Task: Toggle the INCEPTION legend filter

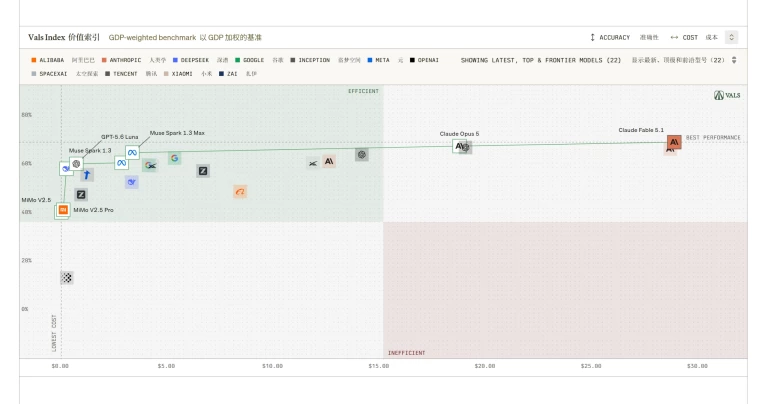Action: [x=310, y=60]
